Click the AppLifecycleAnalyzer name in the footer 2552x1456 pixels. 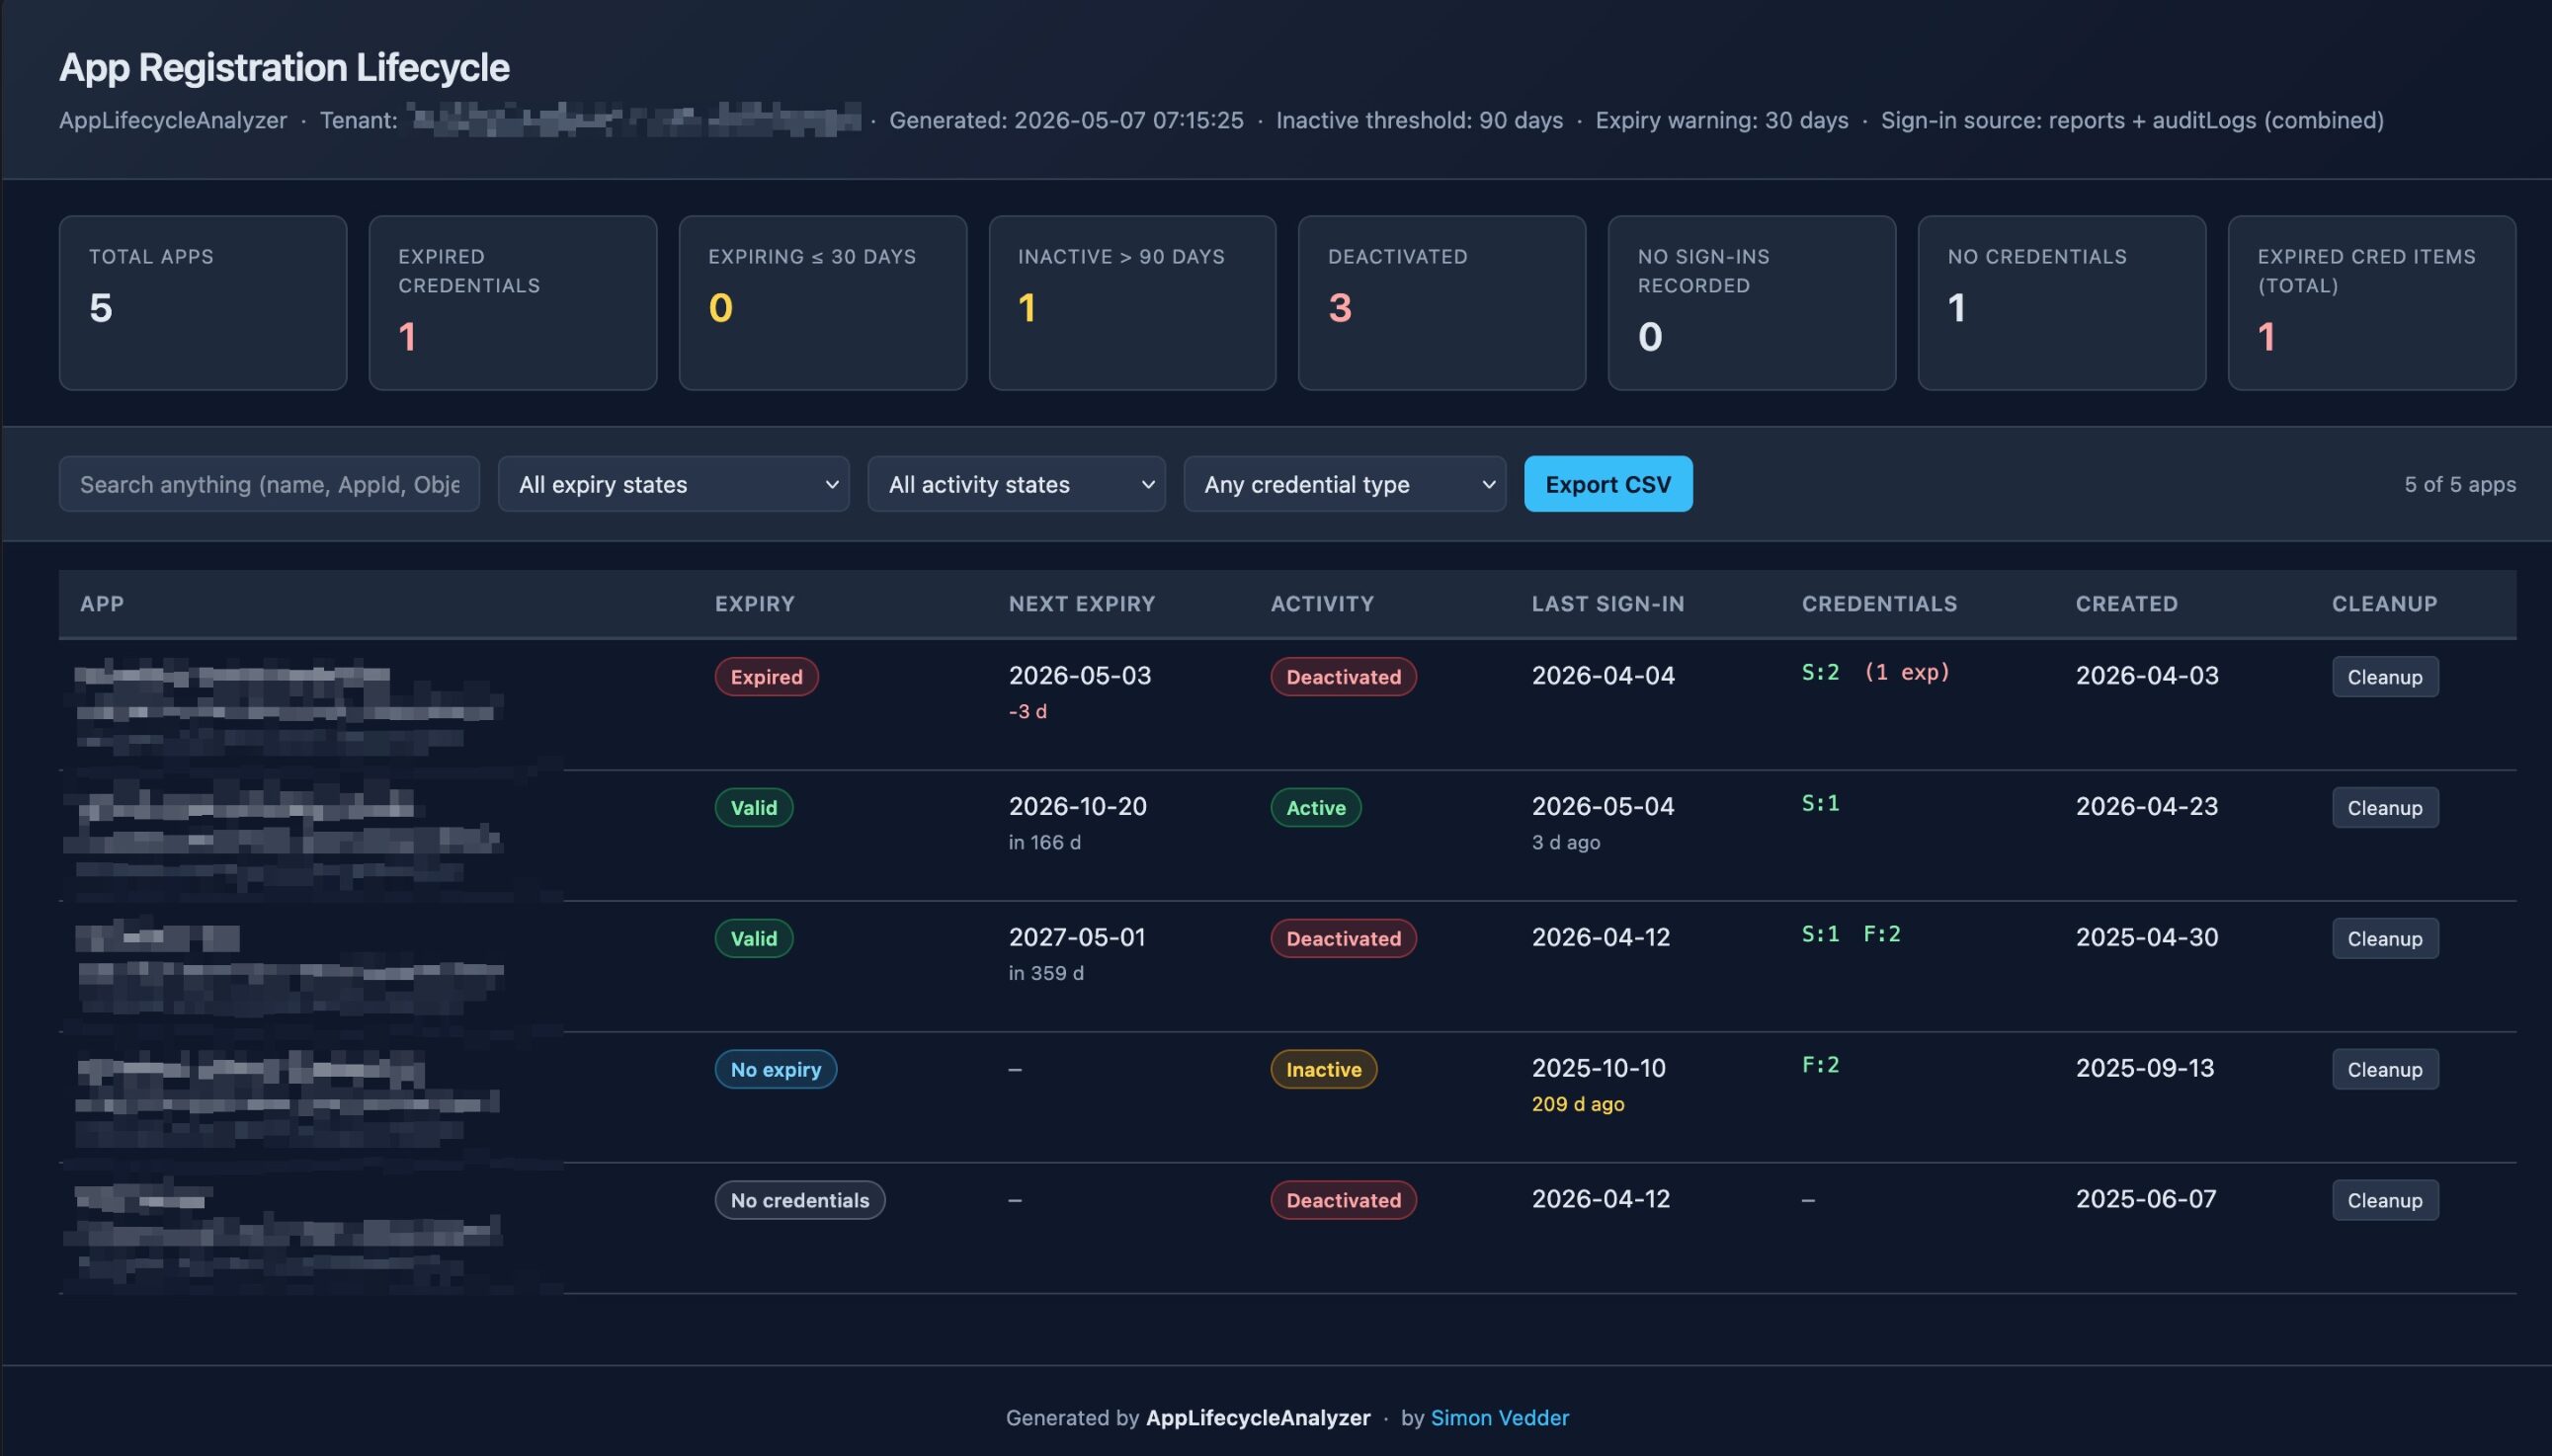(x=1257, y=1417)
